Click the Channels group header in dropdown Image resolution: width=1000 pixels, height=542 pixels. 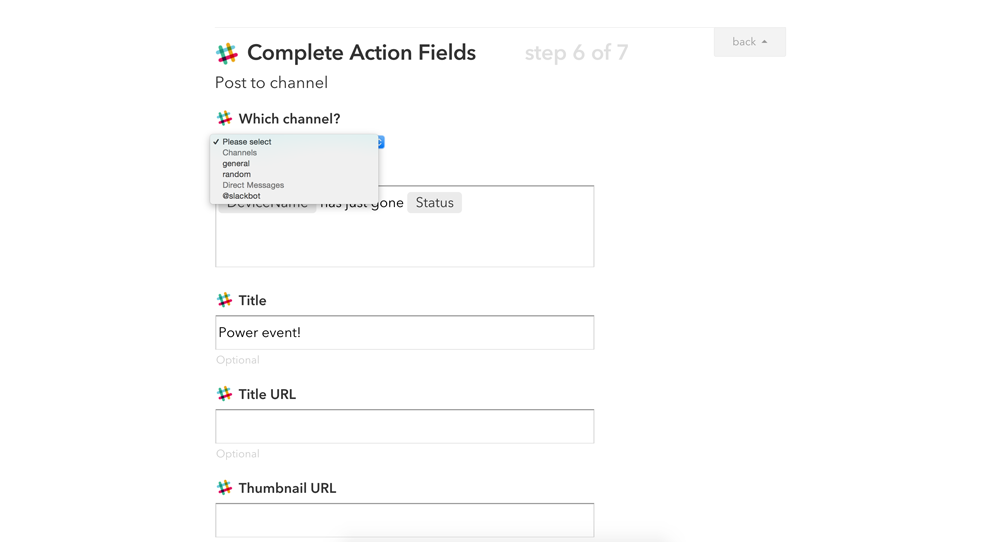tap(240, 153)
